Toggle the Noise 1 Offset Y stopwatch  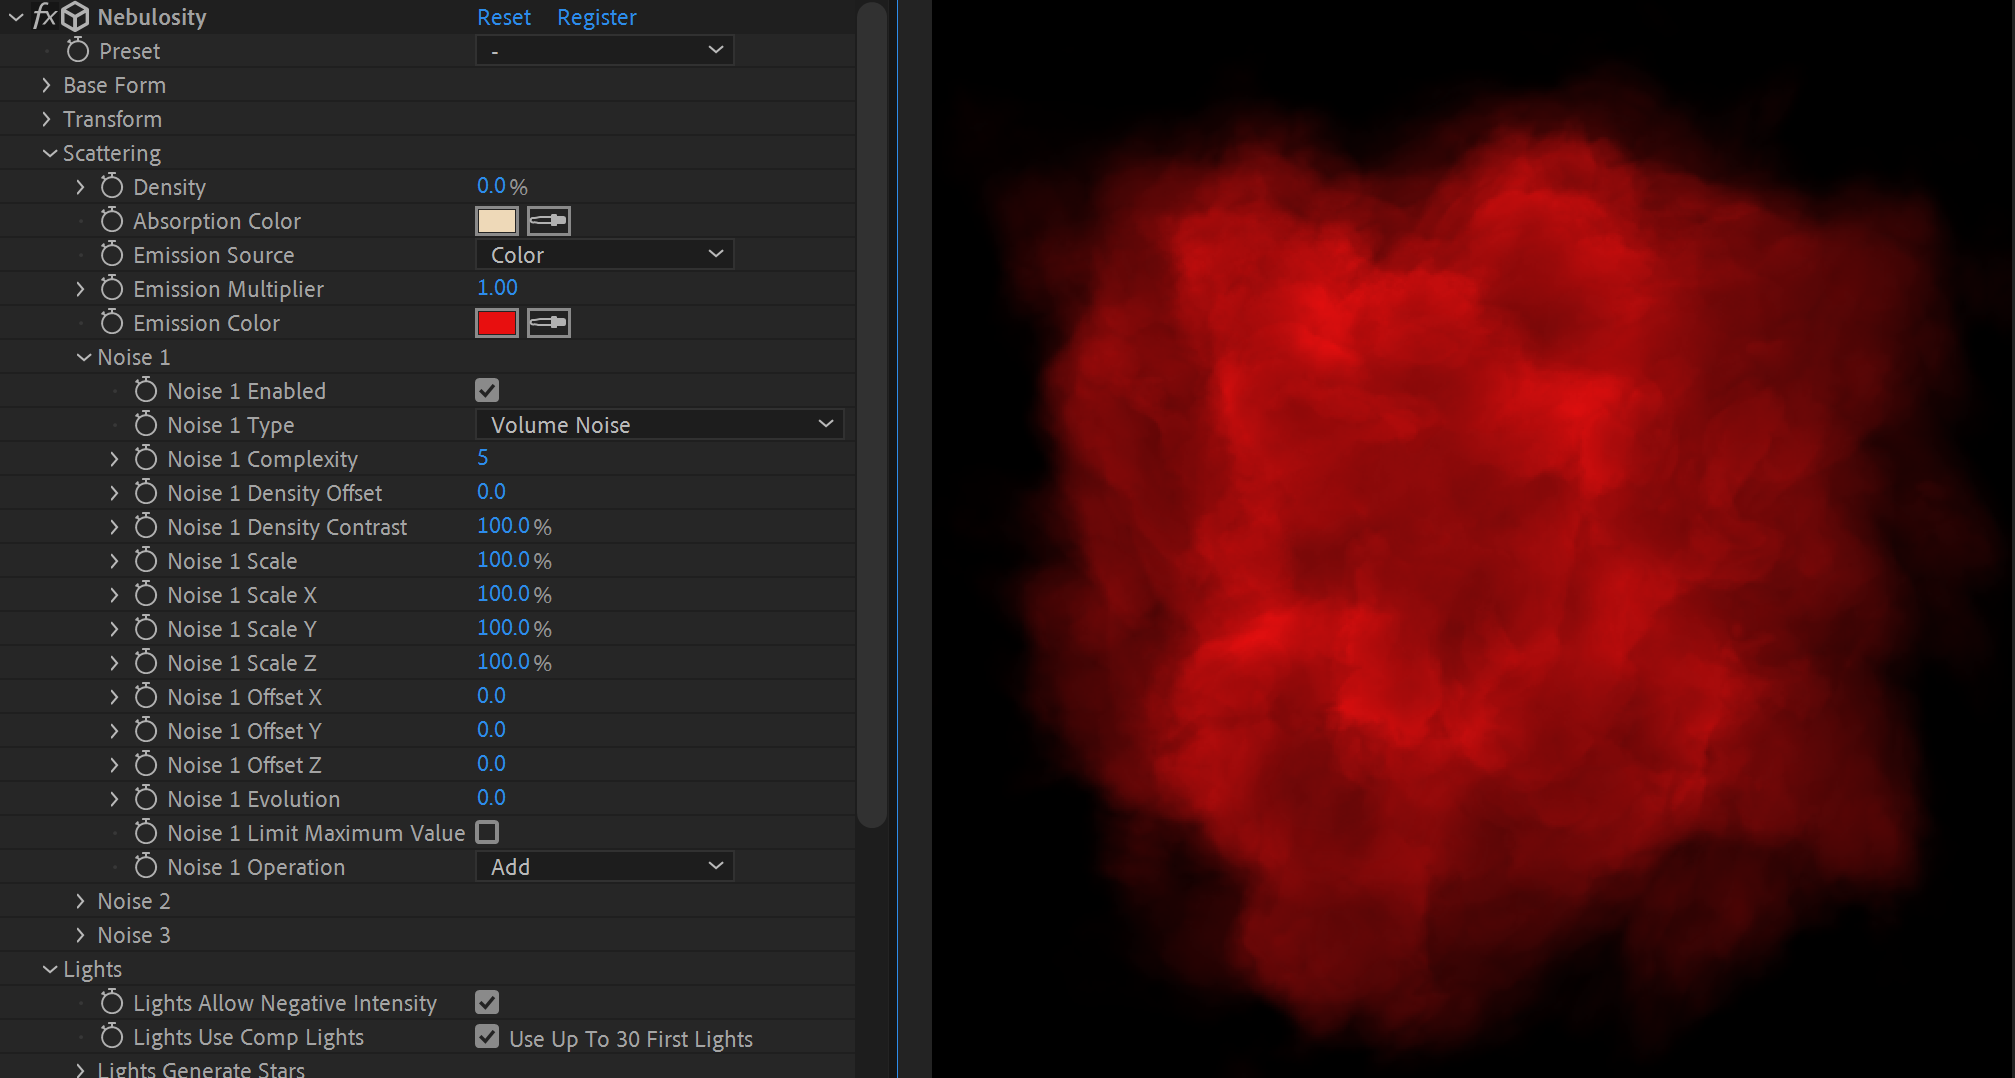146,730
